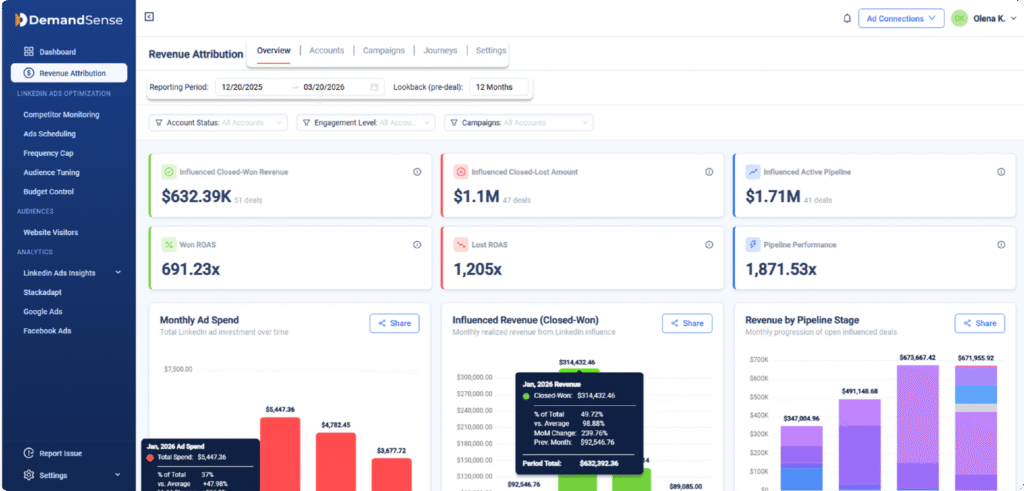Click the info icon on the Pipeline Performance card
This screenshot has width=1024, height=491.
point(1001,245)
